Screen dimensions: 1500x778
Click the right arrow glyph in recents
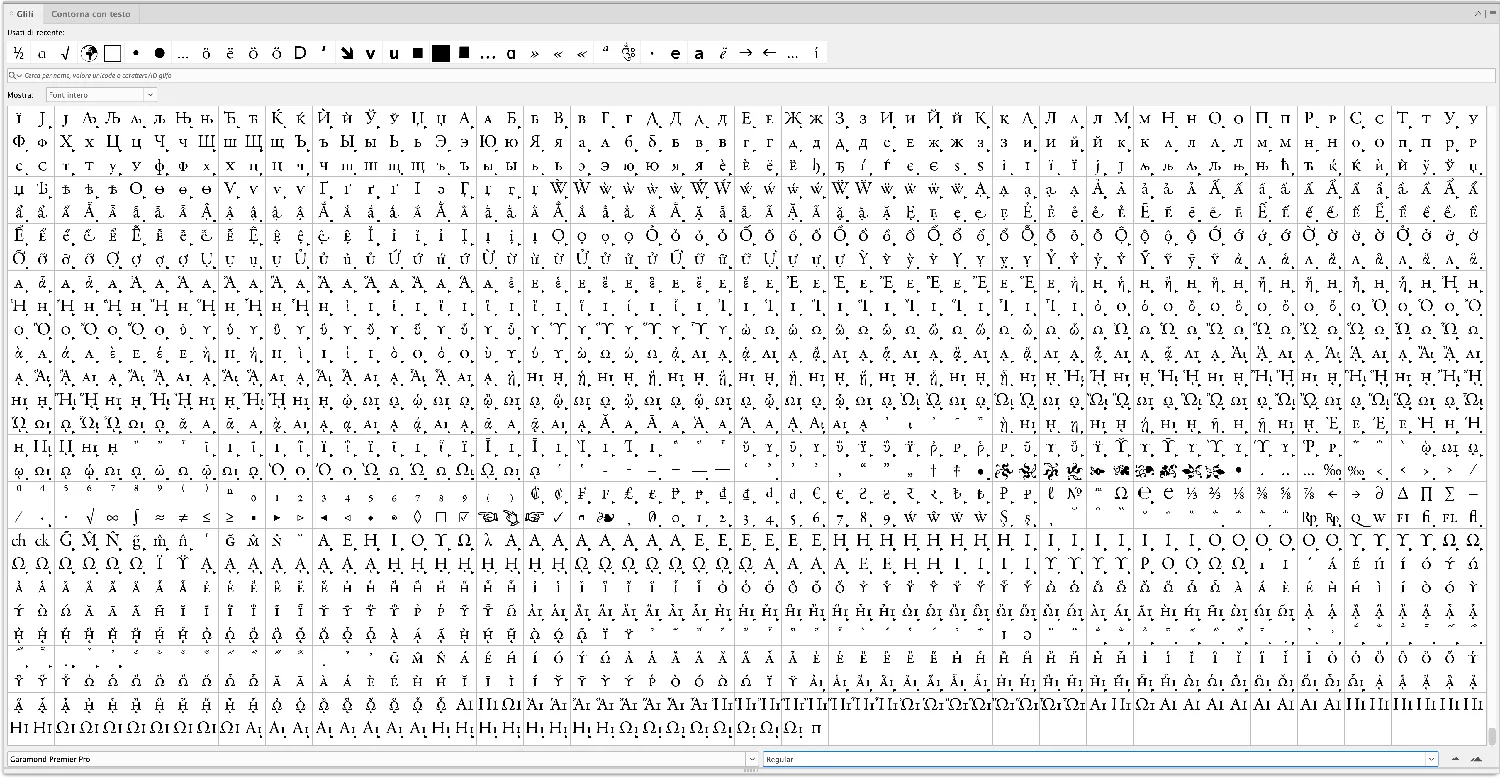tap(745, 53)
